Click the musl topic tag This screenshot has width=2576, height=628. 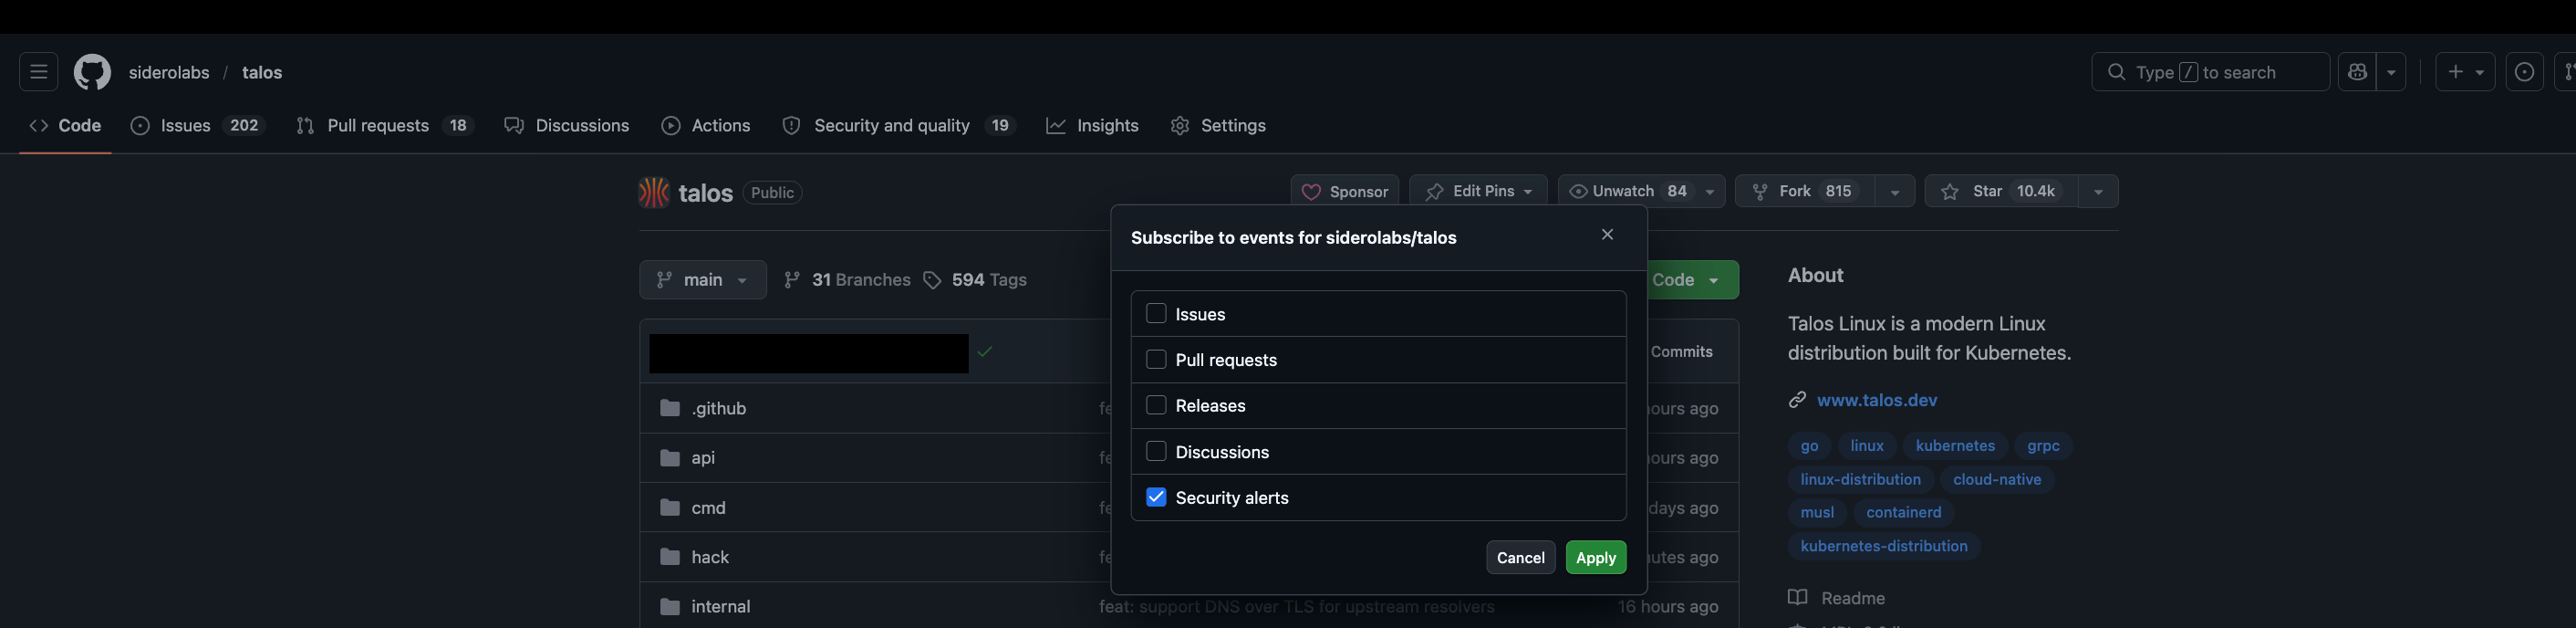click(1817, 512)
